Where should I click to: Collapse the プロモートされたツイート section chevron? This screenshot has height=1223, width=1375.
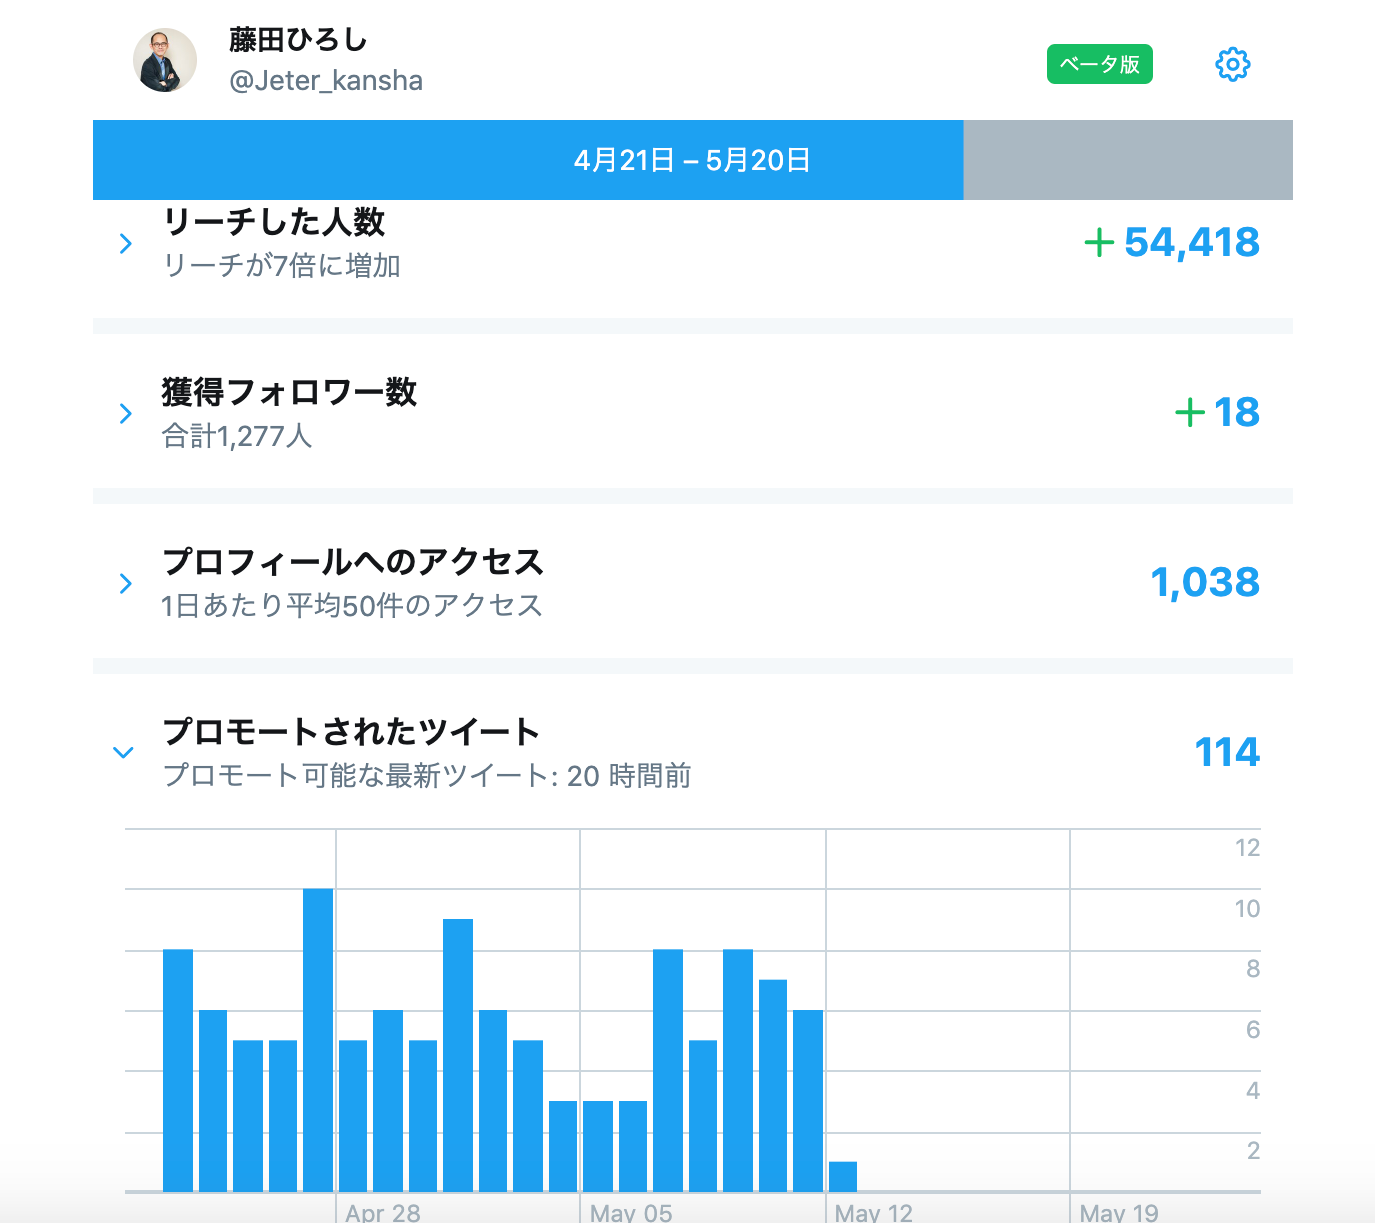coord(123,752)
